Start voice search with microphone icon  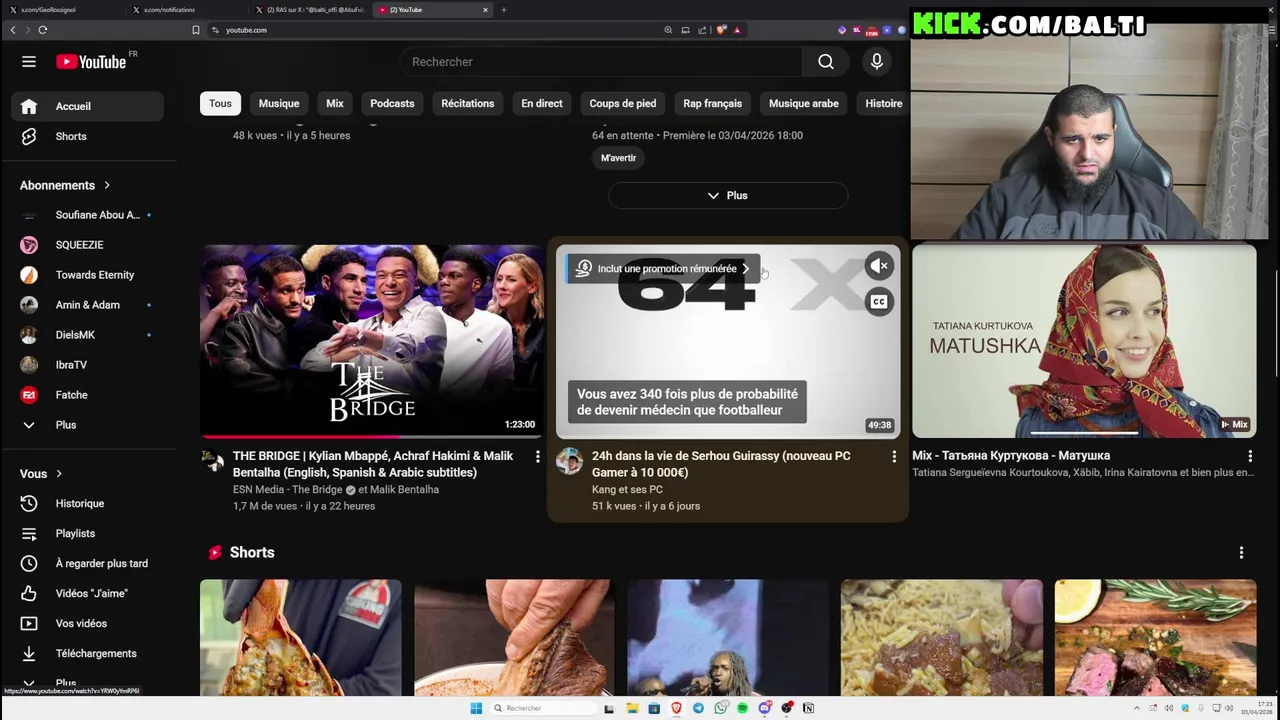(877, 62)
